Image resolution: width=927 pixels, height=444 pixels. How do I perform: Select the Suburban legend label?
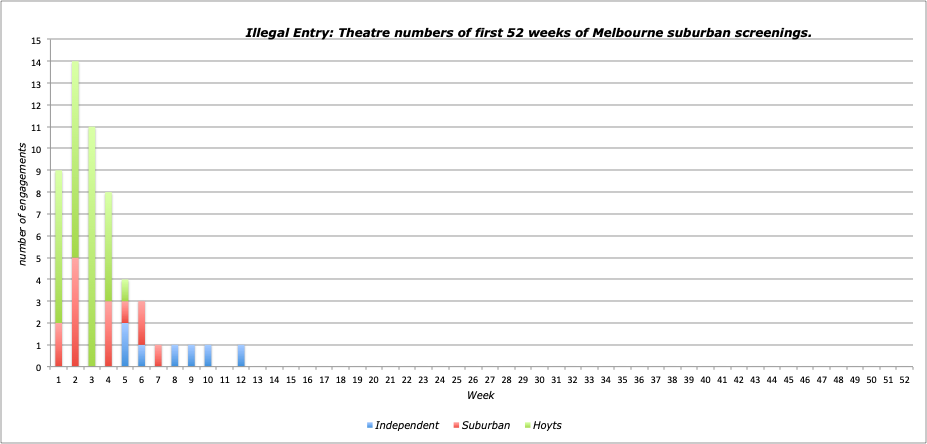(486, 425)
